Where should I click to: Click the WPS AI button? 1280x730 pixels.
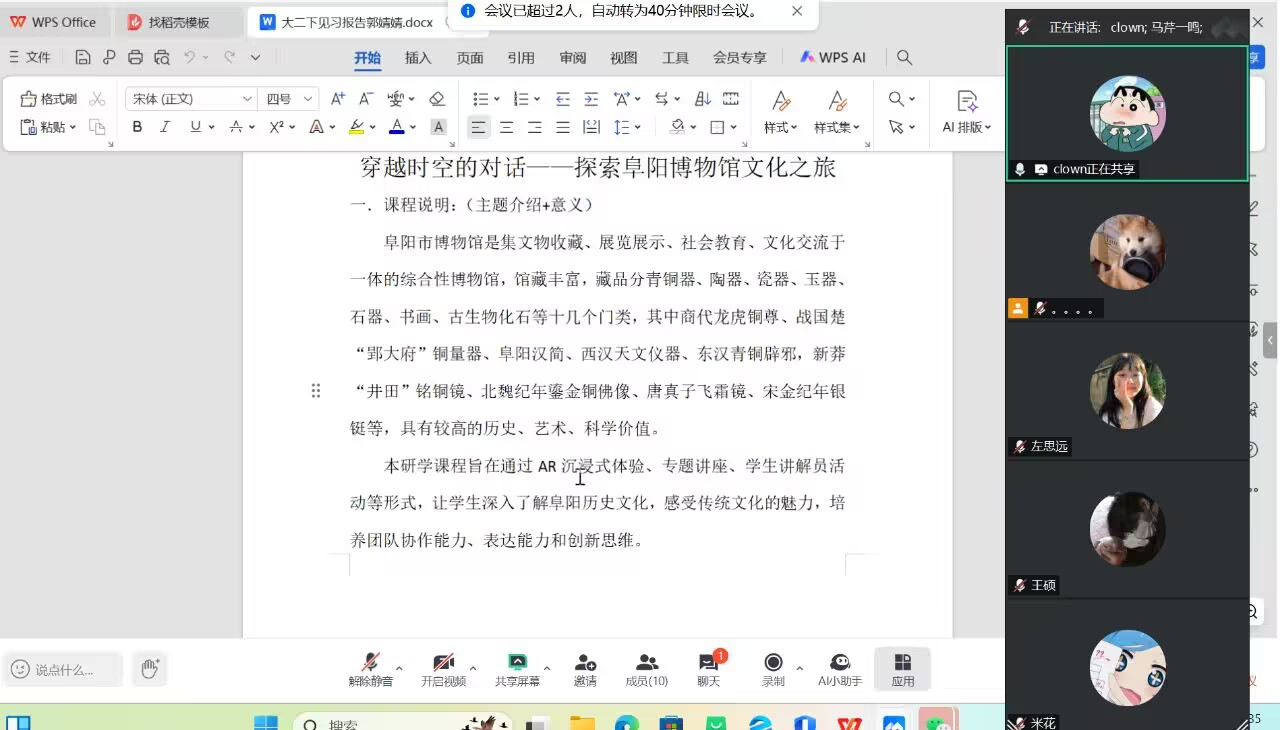pyautogui.click(x=832, y=58)
